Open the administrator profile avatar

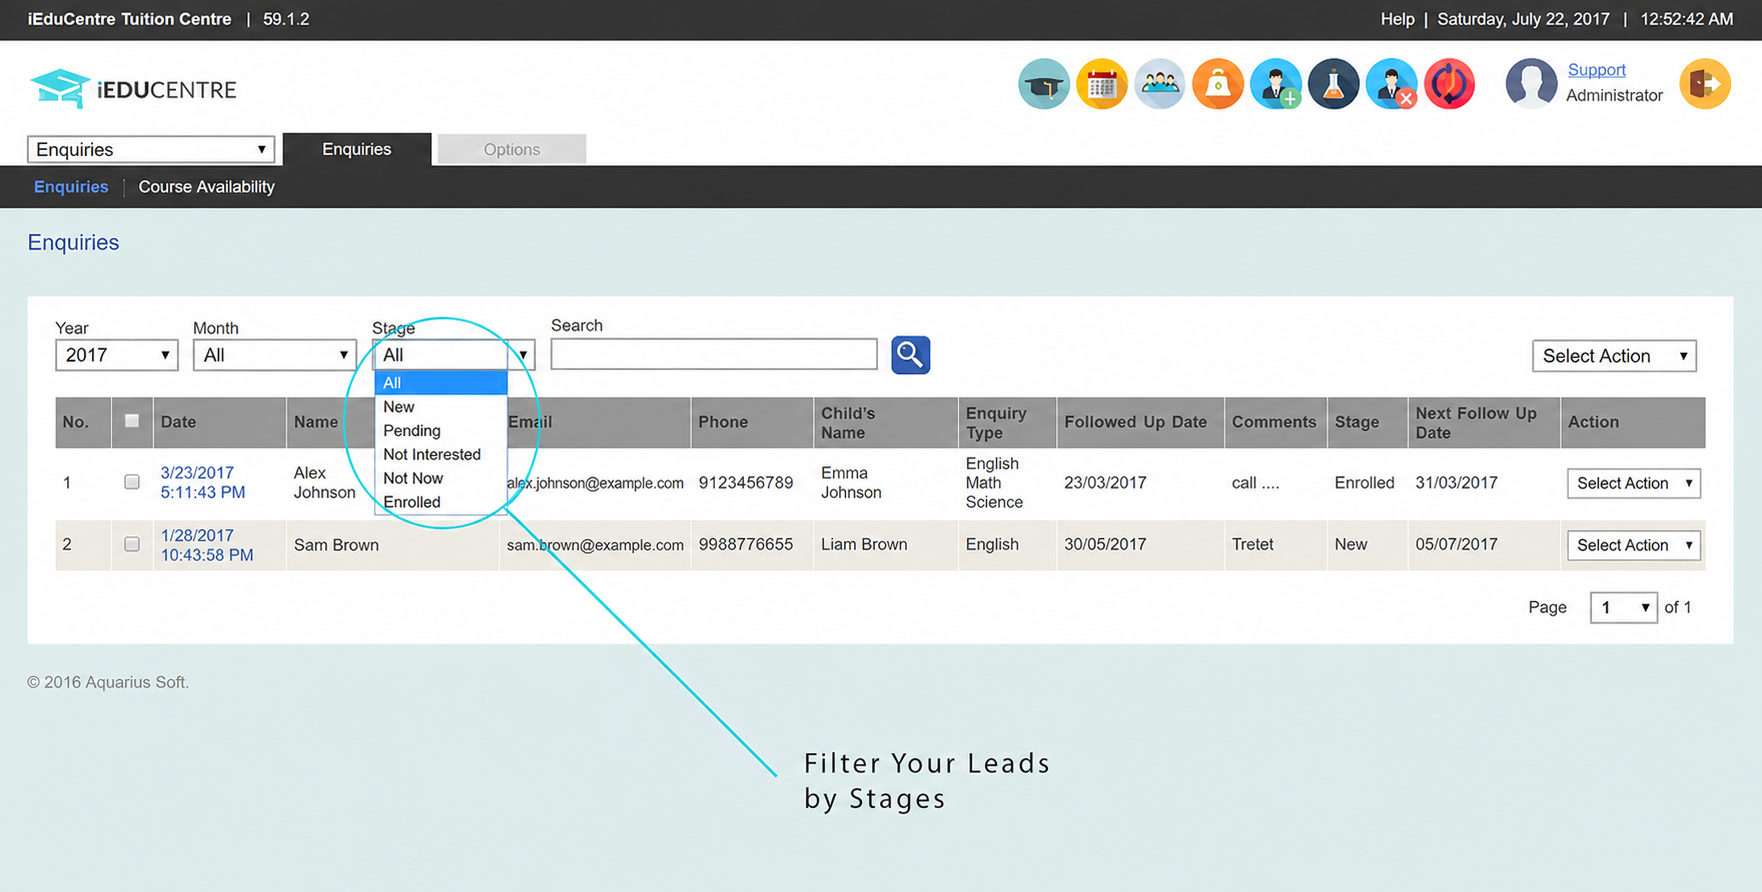pos(1531,84)
